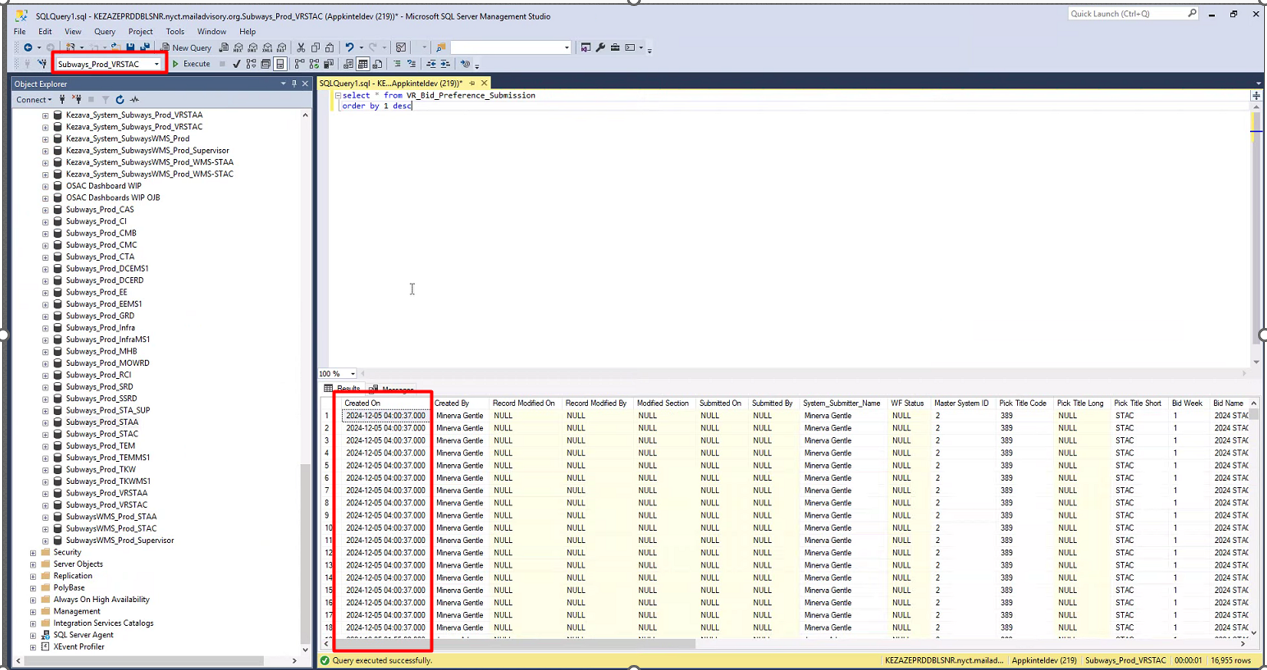The image size is (1267, 670).
Task: Open the Help menu
Action: 247,31
